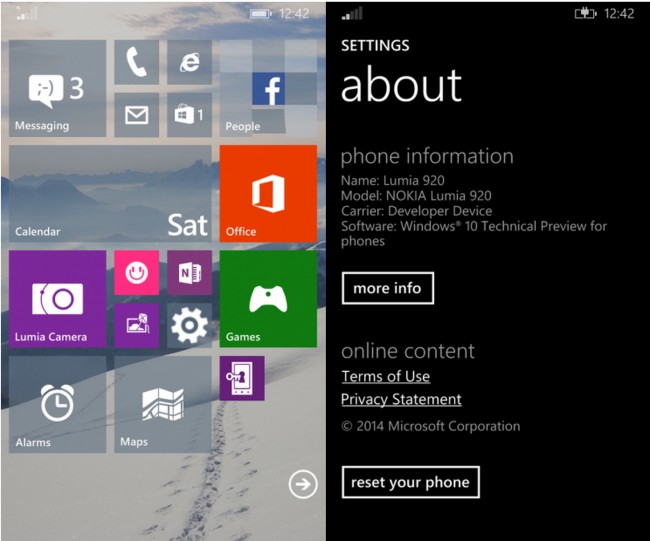
Task: Launch the Games Xbox tile
Action: tap(268, 298)
